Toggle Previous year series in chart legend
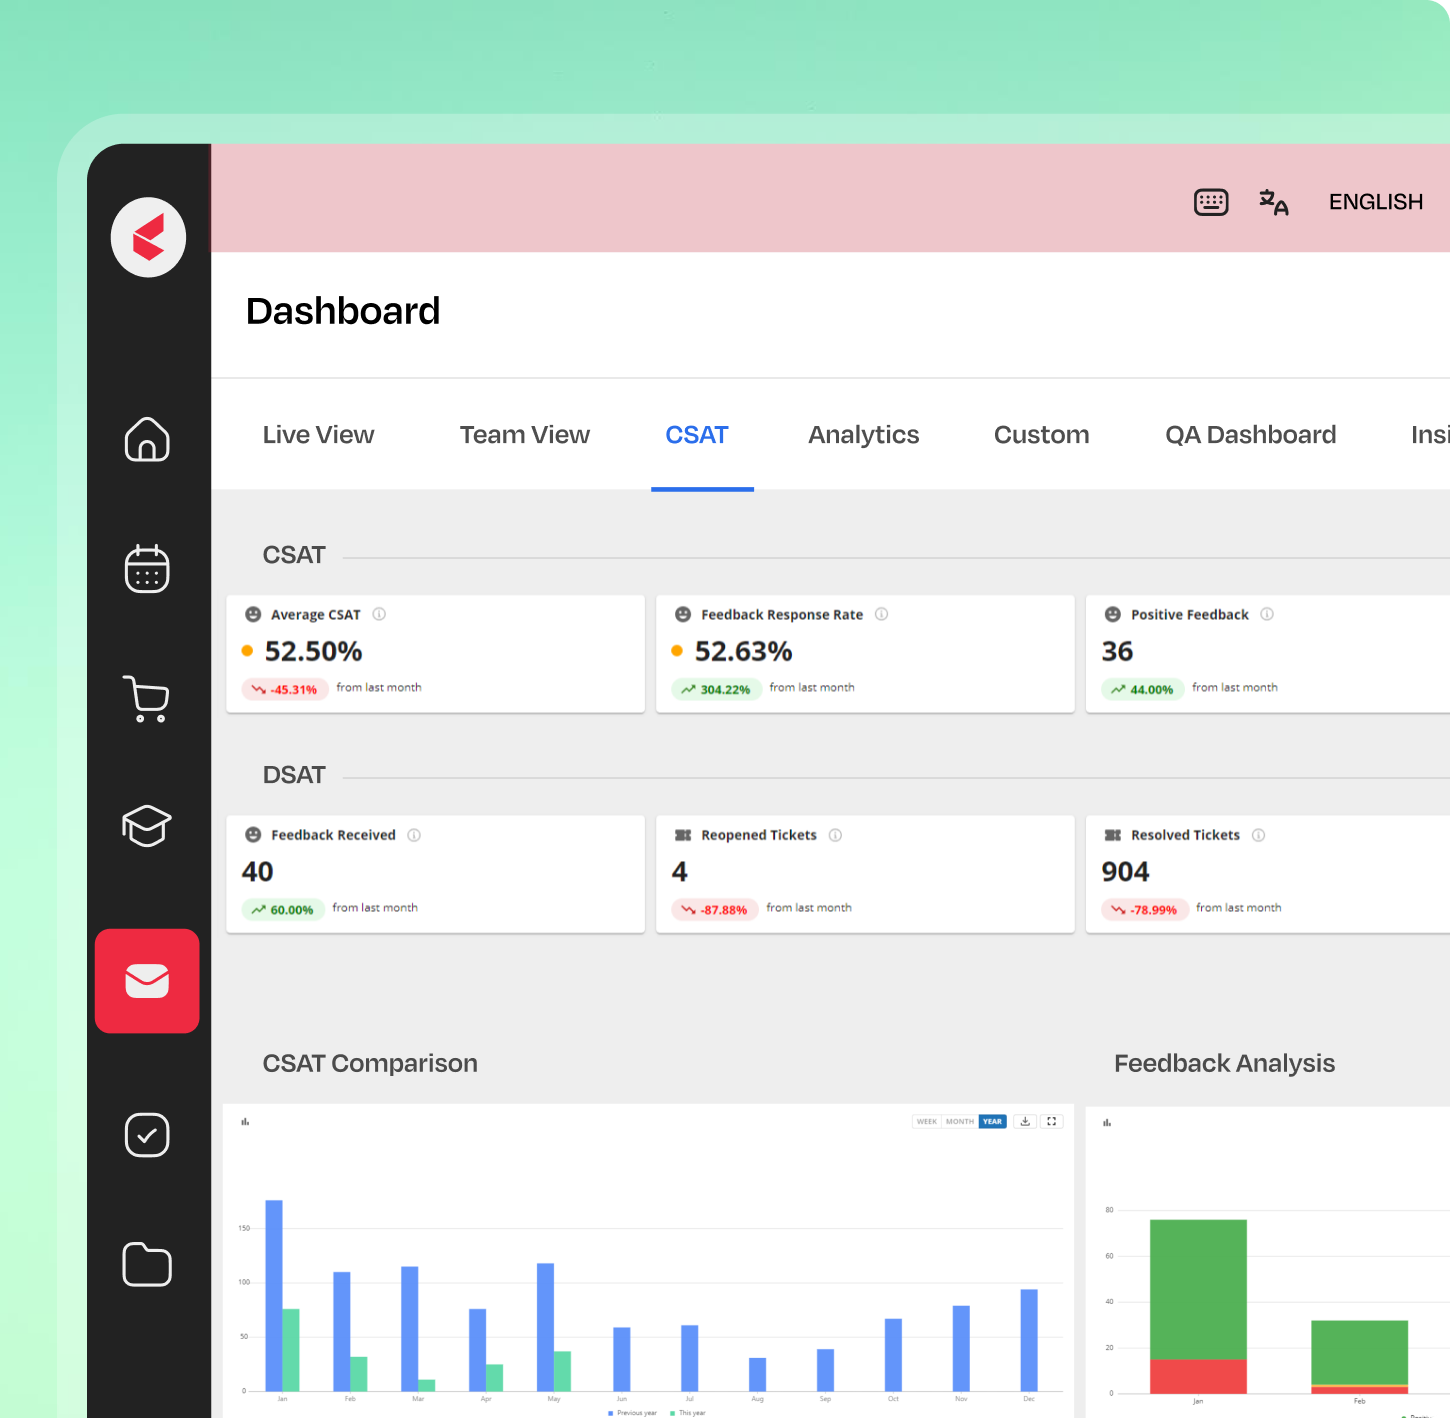The image size is (1450, 1418). [x=633, y=1413]
